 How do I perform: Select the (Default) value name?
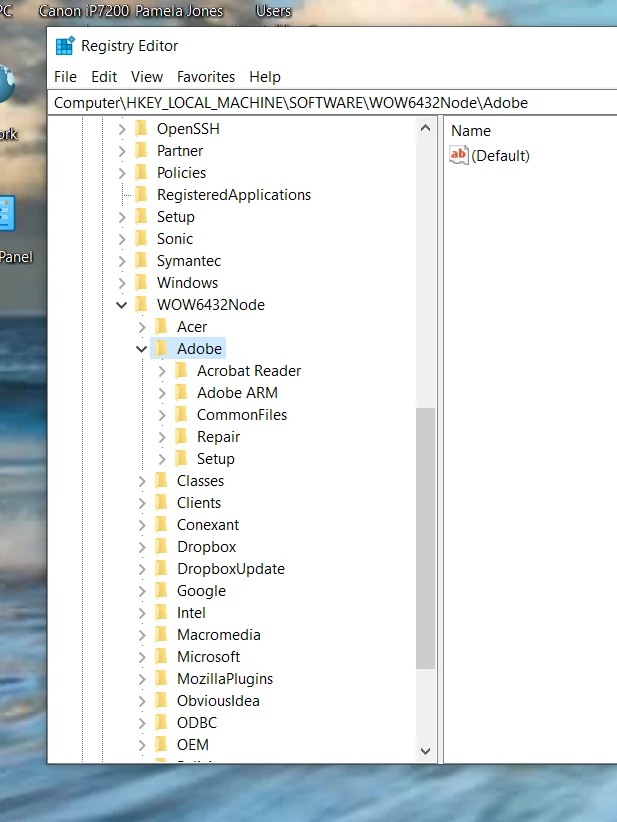pos(501,156)
